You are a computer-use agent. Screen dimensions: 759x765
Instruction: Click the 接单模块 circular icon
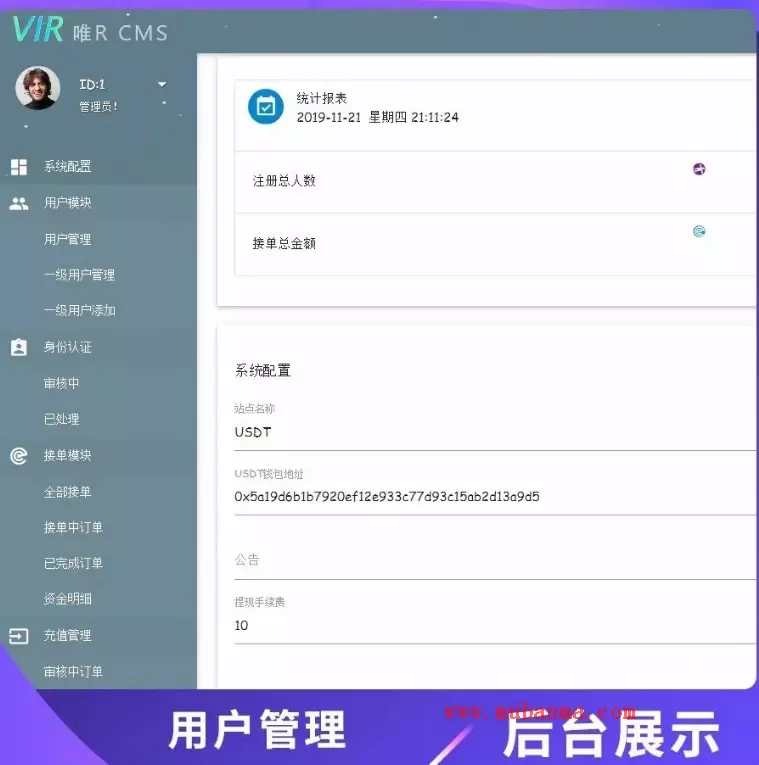click(x=19, y=456)
